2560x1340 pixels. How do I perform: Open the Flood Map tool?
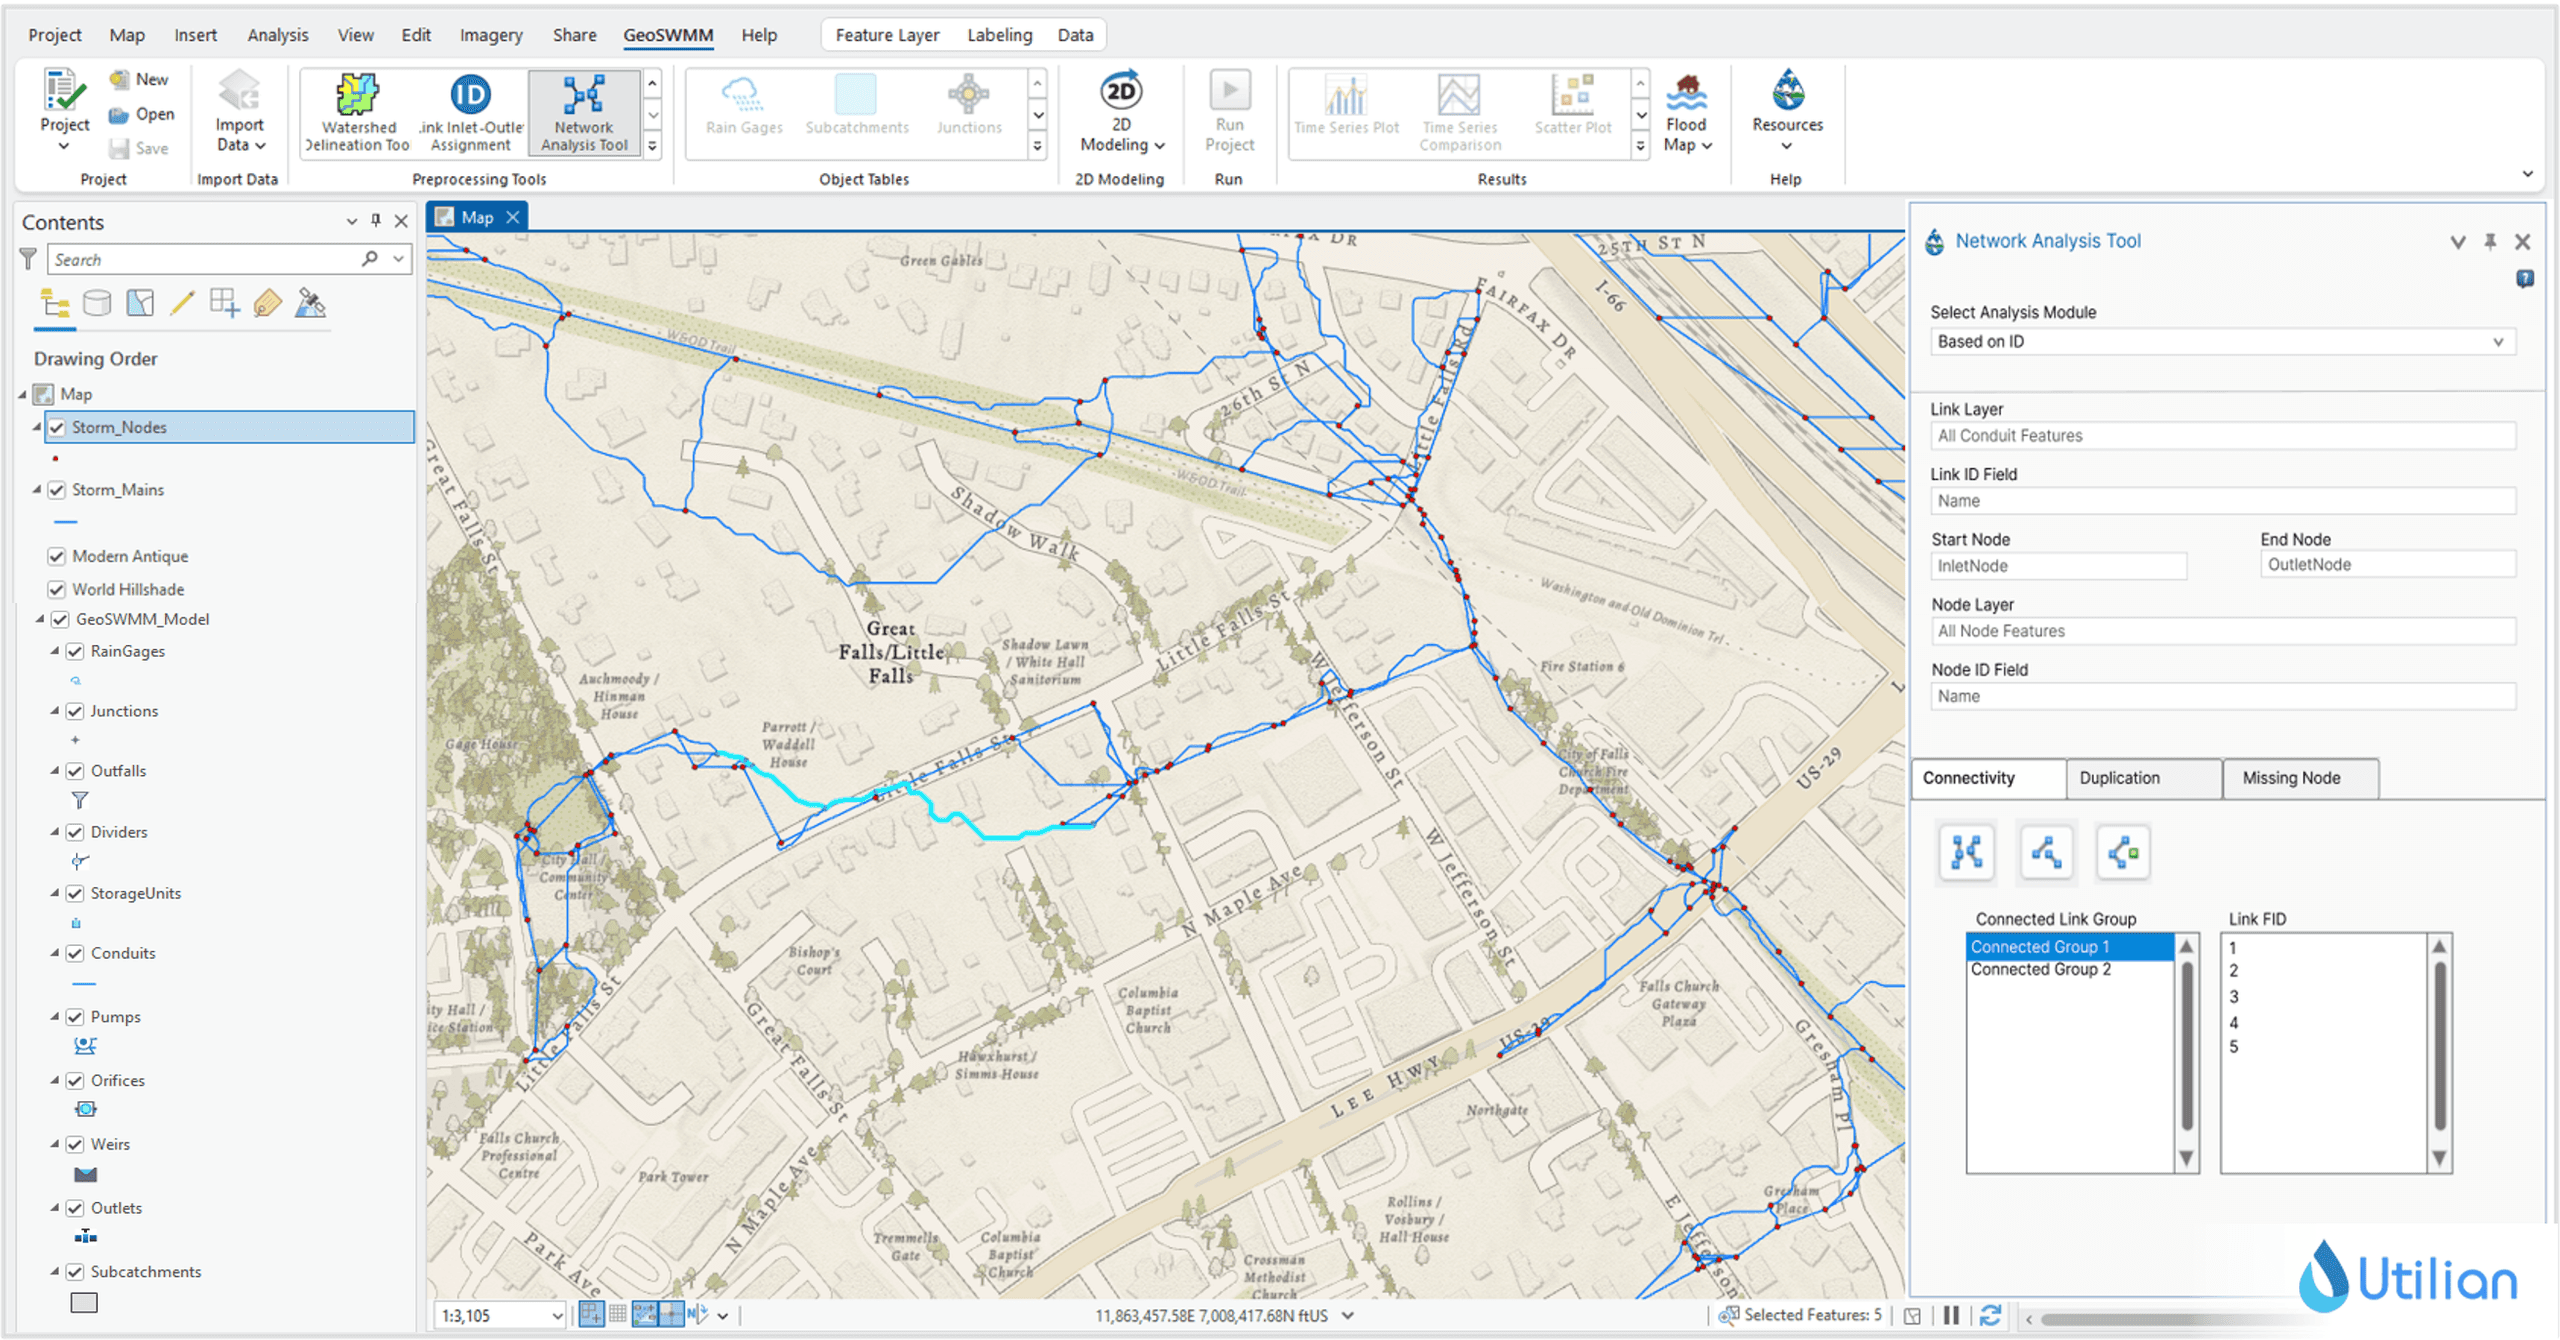[1687, 110]
